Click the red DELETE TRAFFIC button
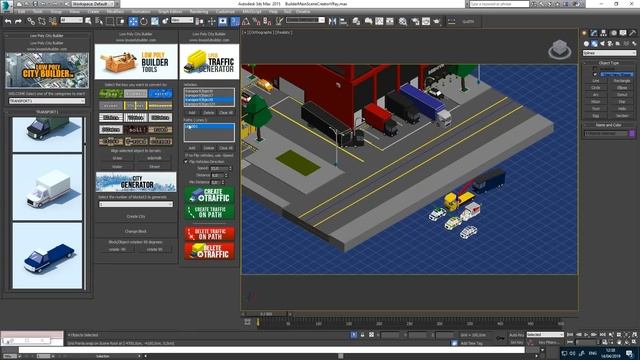This screenshot has width=640, height=360. tap(209, 251)
